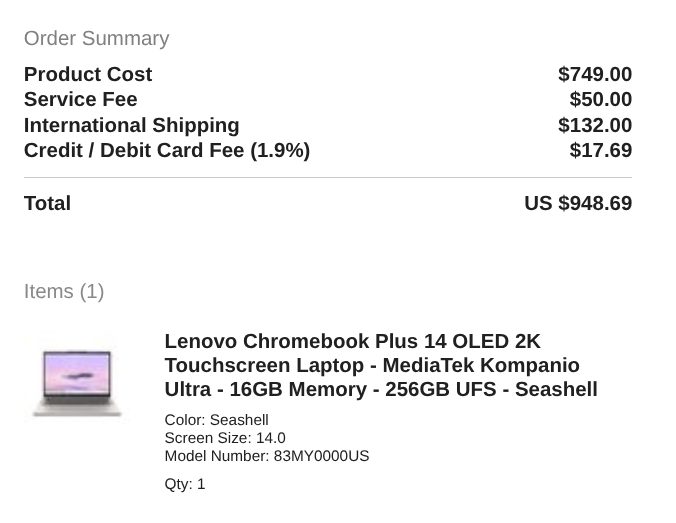Click the Screen Size: 14.0 detail
The width and height of the screenshot is (676, 523).
225,438
